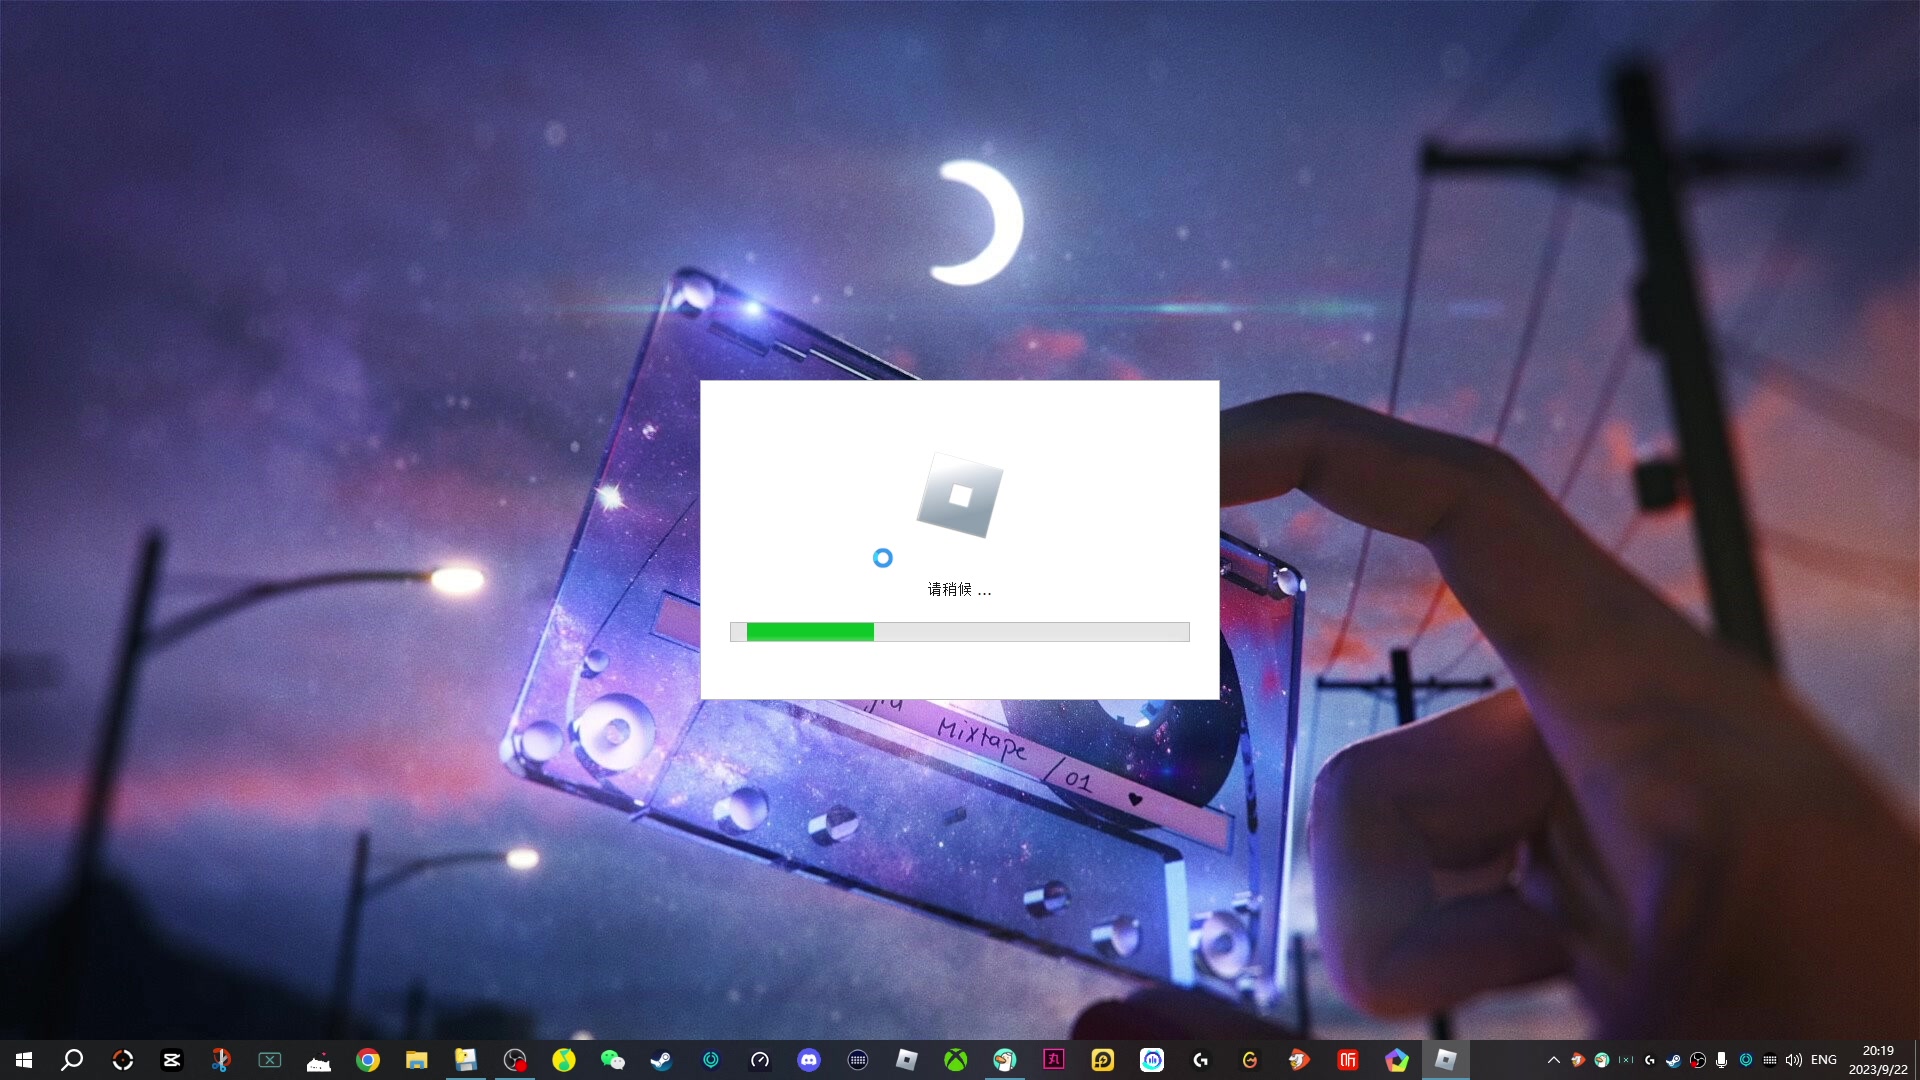Click the Roblox Studio logo in installer
The image size is (1920, 1080).
[x=960, y=495]
